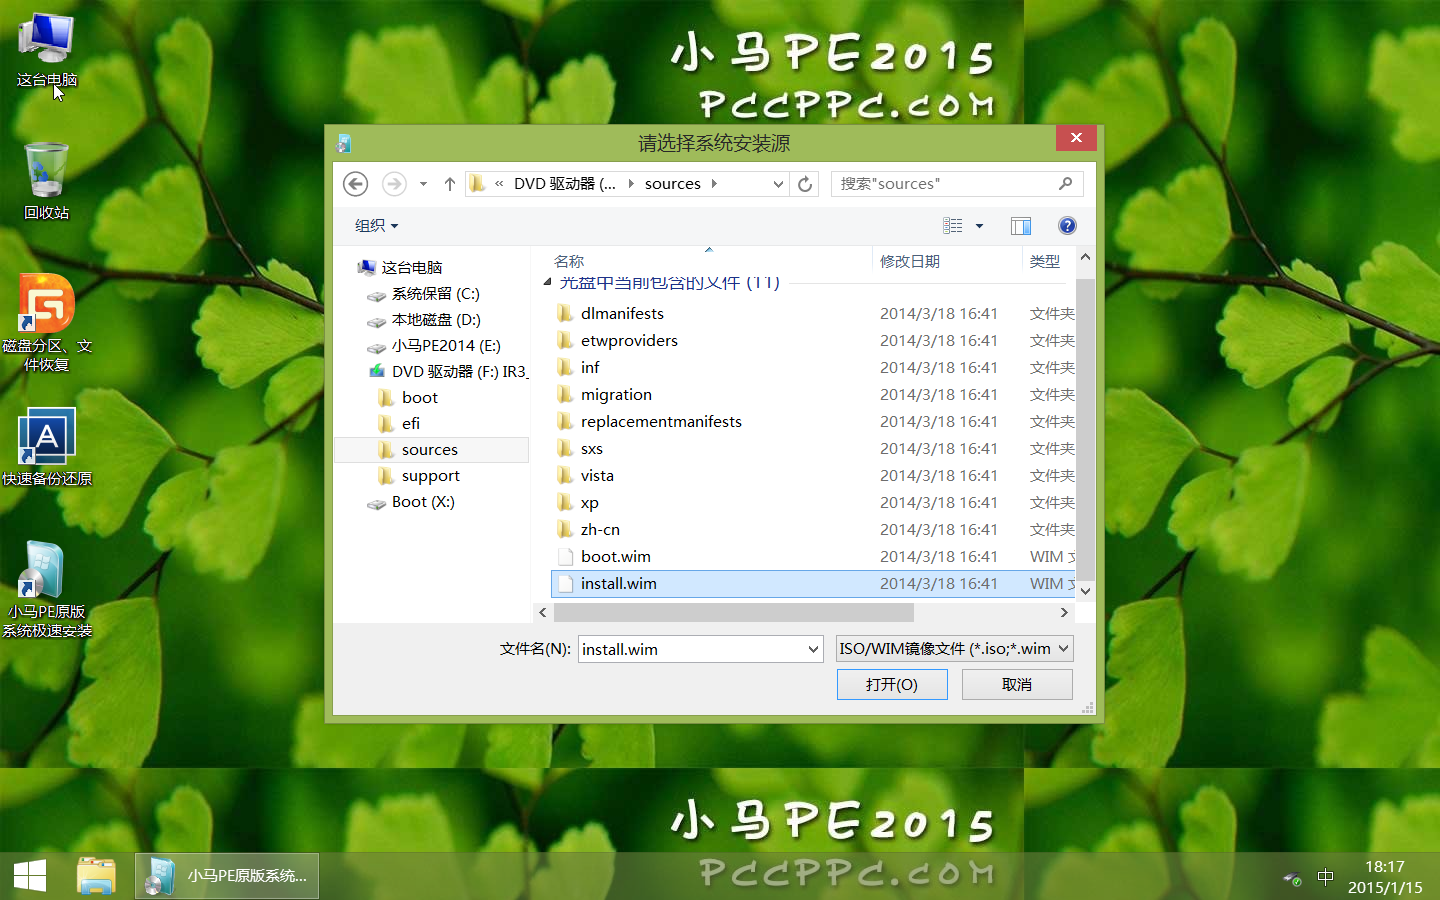Select DVD 驱动器 (F:) in the tree
1440x900 pixels.
click(447, 372)
